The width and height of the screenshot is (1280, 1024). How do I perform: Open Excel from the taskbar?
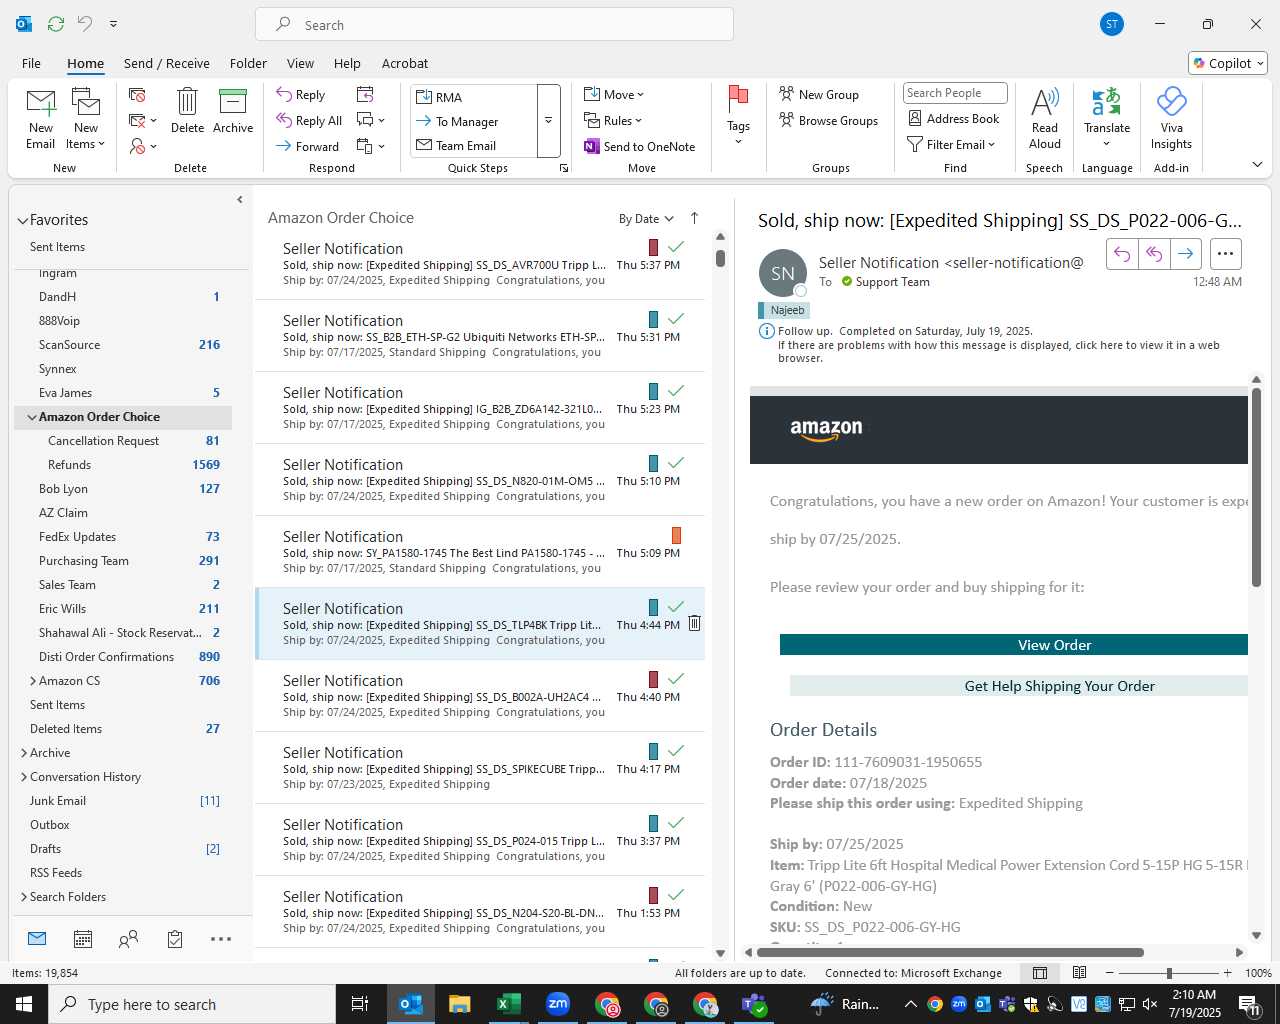coord(508,1004)
